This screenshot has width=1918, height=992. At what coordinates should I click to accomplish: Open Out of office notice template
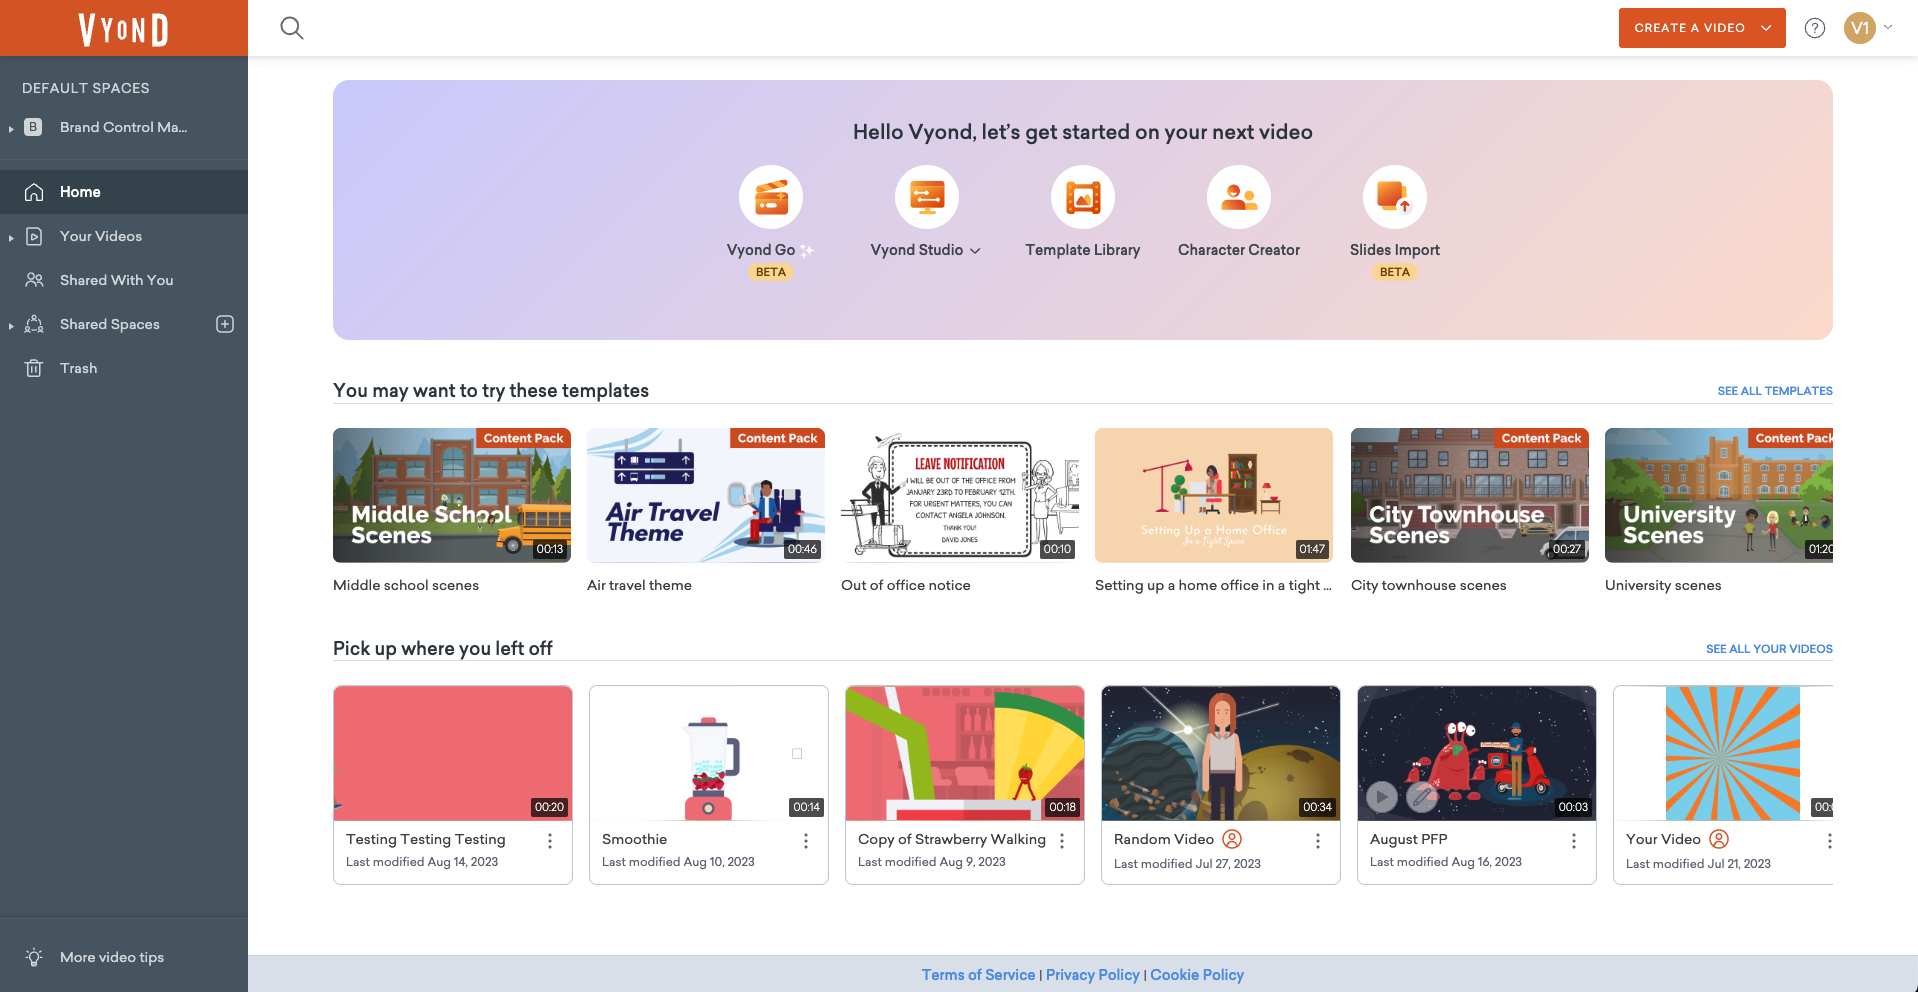[960, 495]
